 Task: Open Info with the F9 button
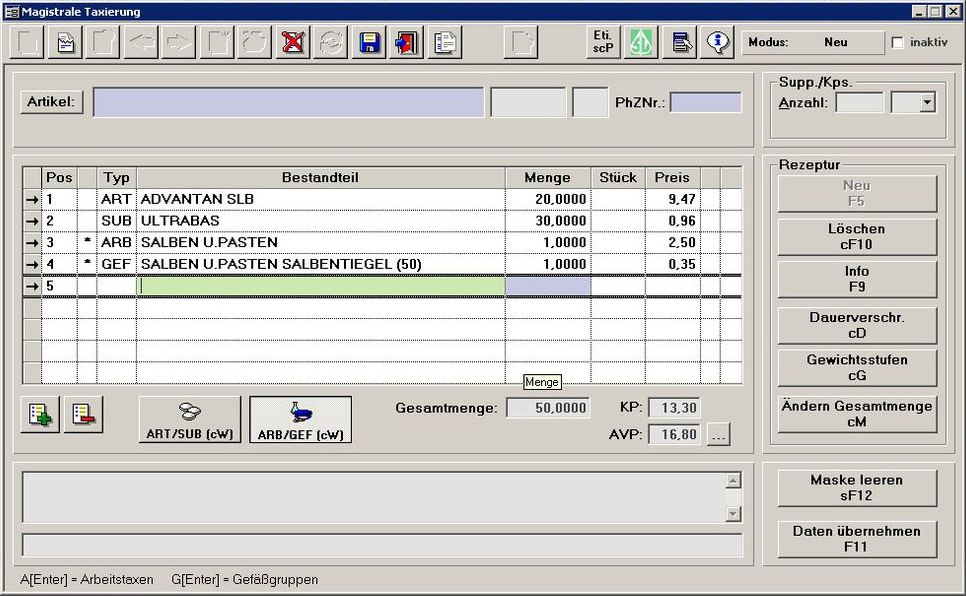855,279
